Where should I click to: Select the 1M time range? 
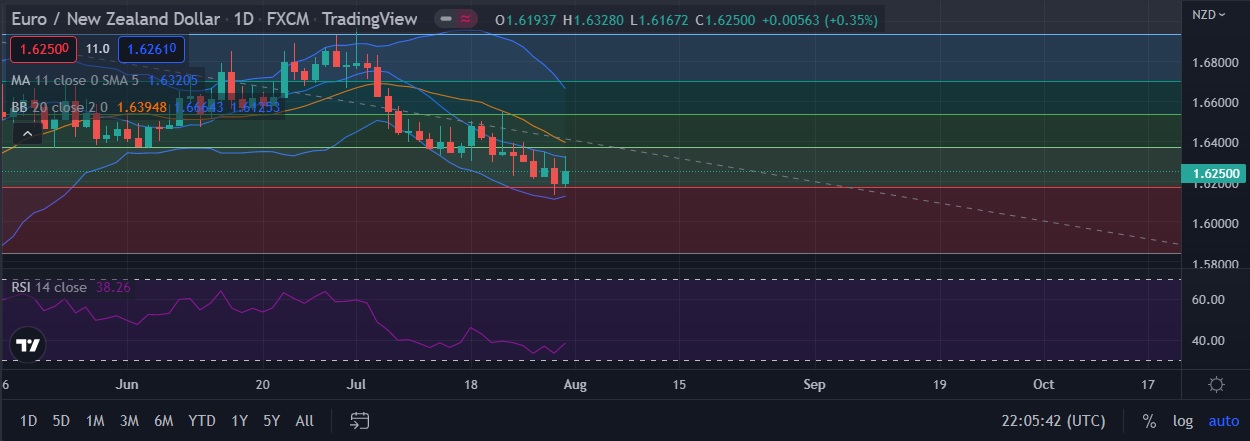pos(95,421)
